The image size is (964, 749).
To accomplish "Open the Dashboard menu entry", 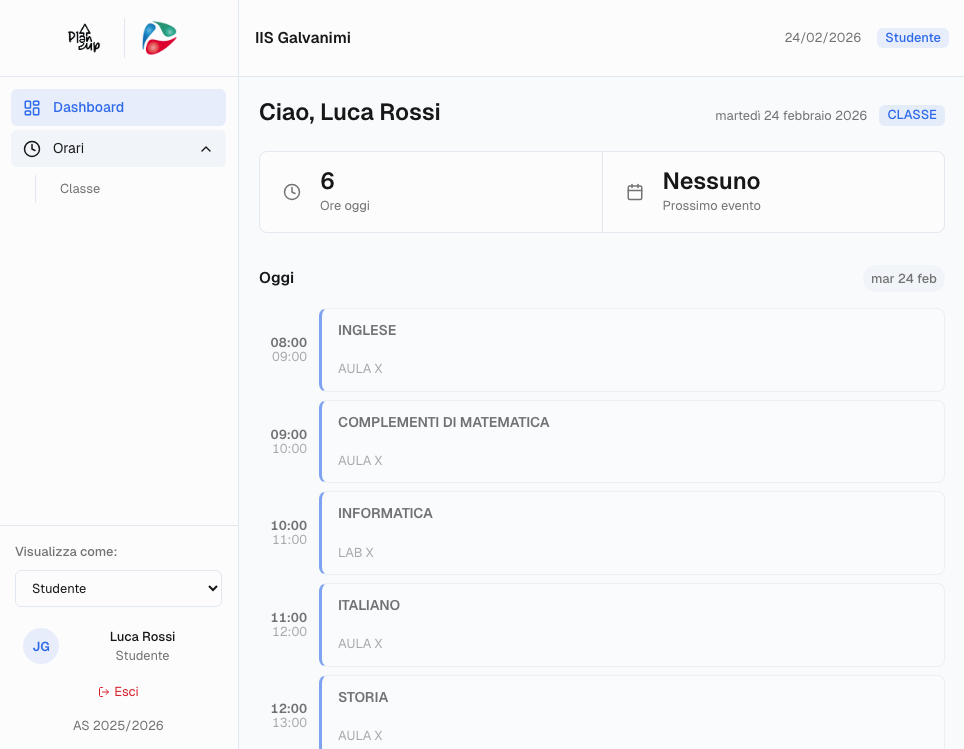I will pyautogui.click(x=88, y=107).
